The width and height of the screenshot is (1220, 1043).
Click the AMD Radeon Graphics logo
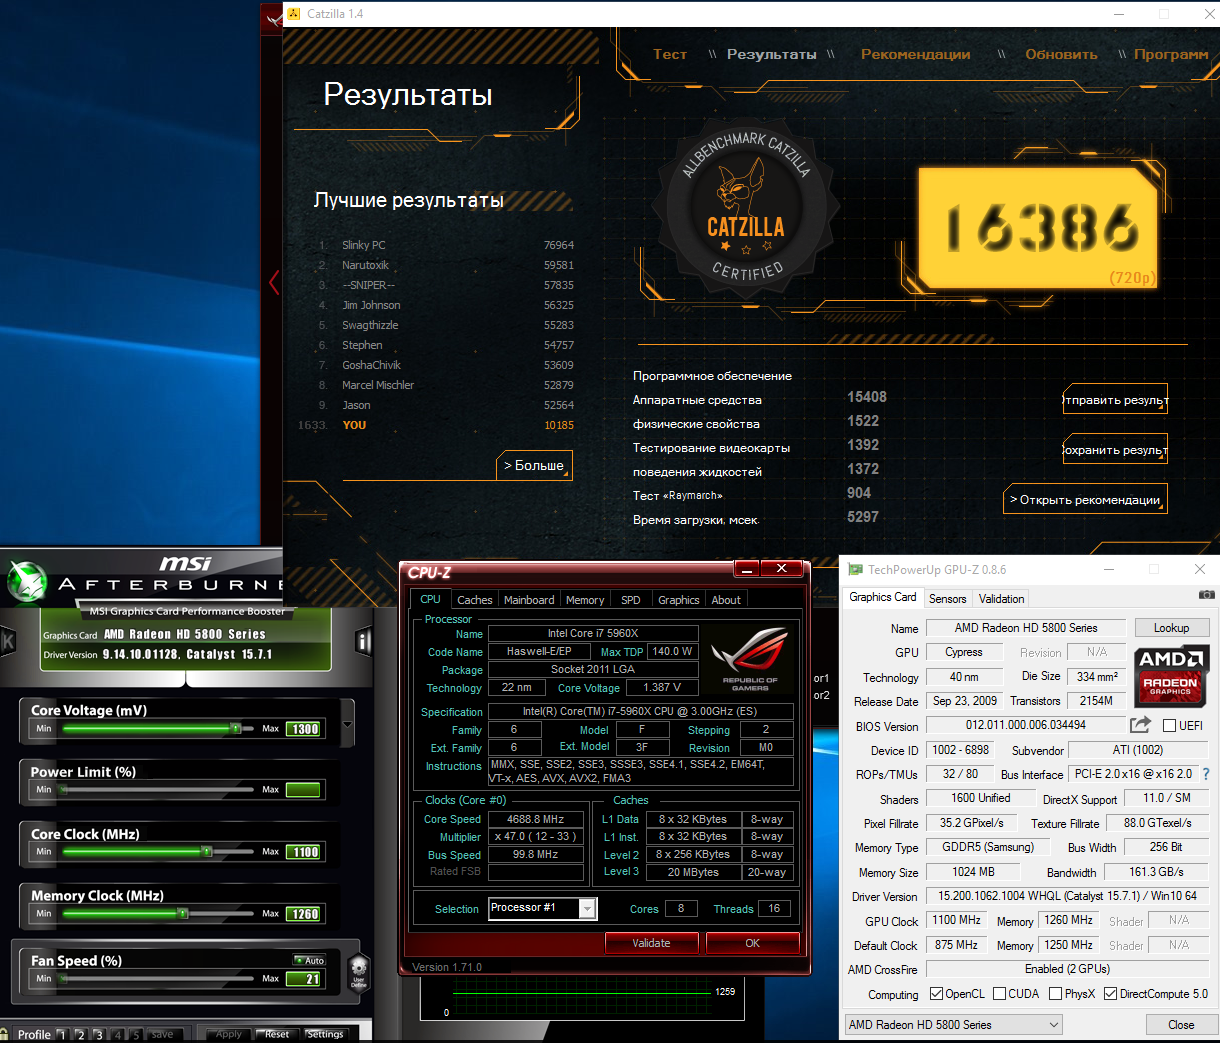(1171, 674)
